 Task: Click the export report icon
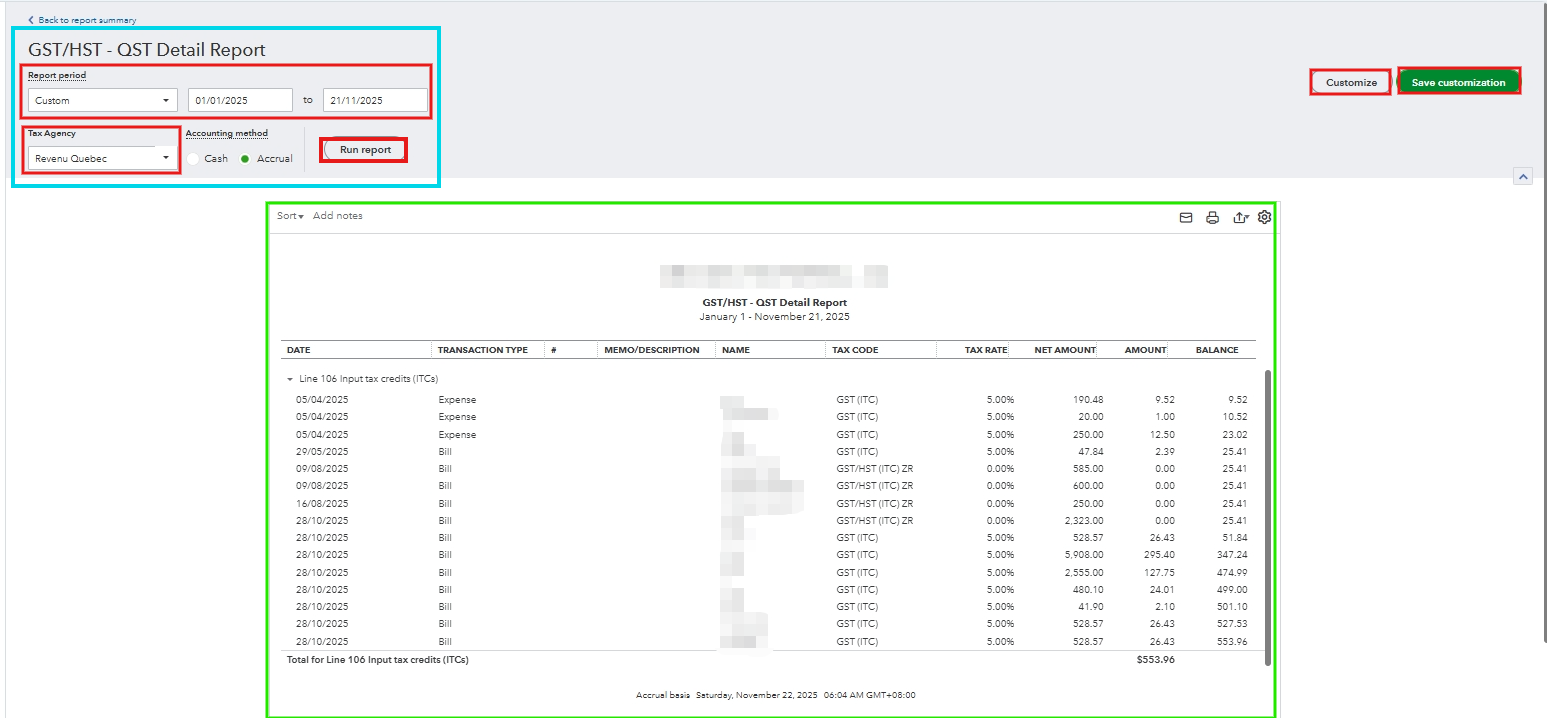click(1240, 217)
